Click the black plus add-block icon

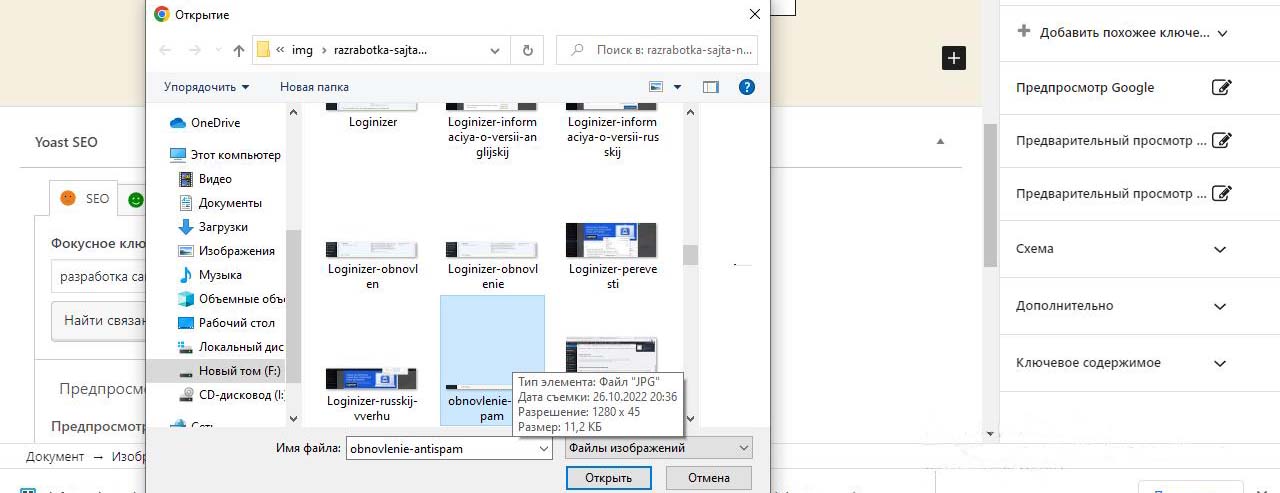click(953, 58)
